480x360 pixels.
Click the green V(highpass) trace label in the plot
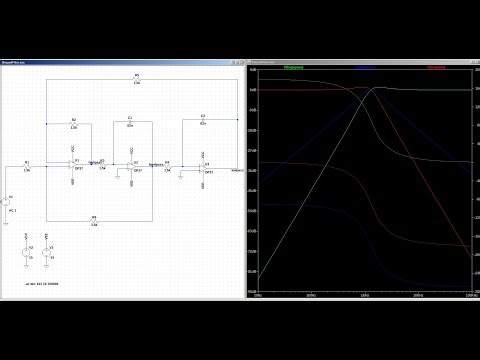click(x=294, y=67)
